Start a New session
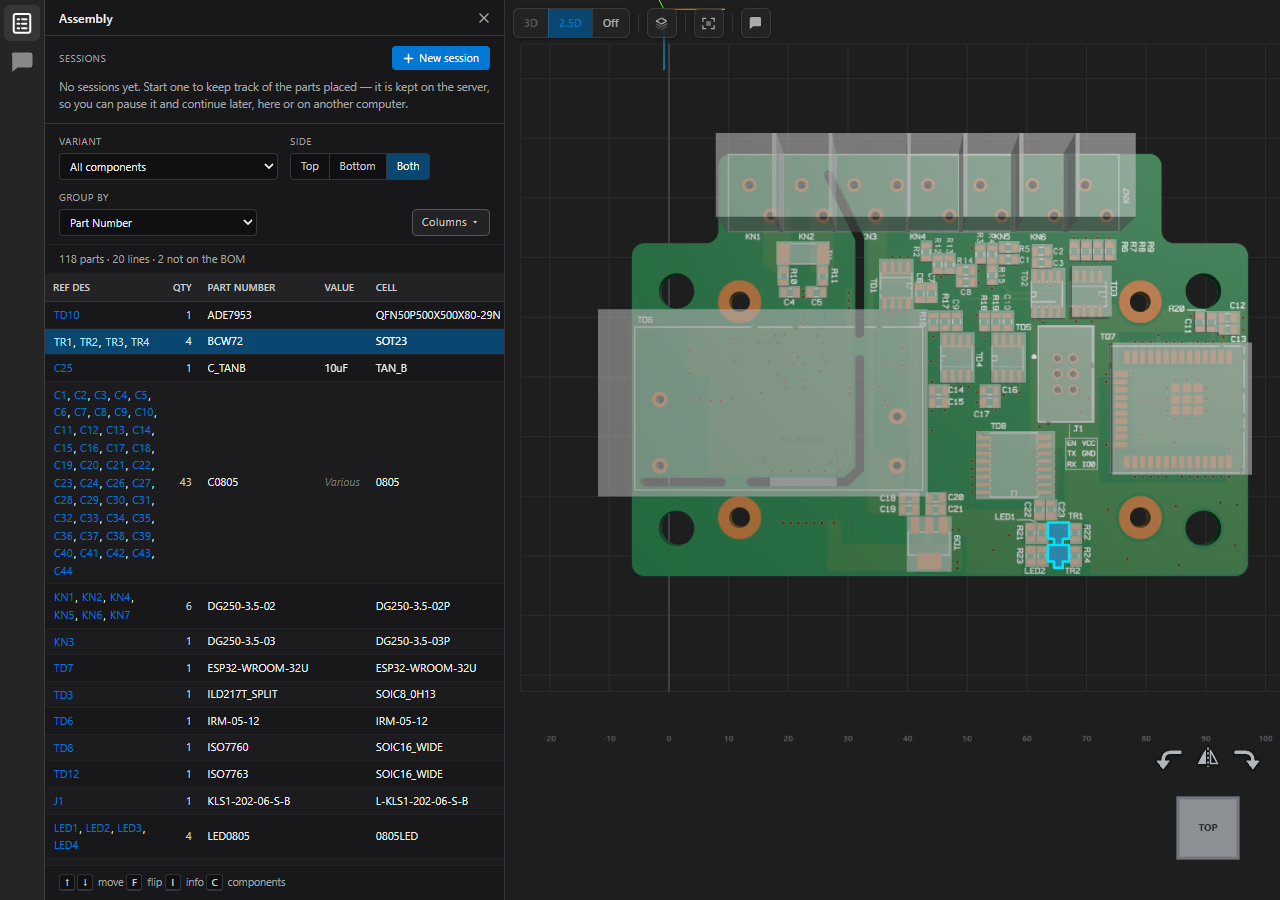 coord(441,58)
